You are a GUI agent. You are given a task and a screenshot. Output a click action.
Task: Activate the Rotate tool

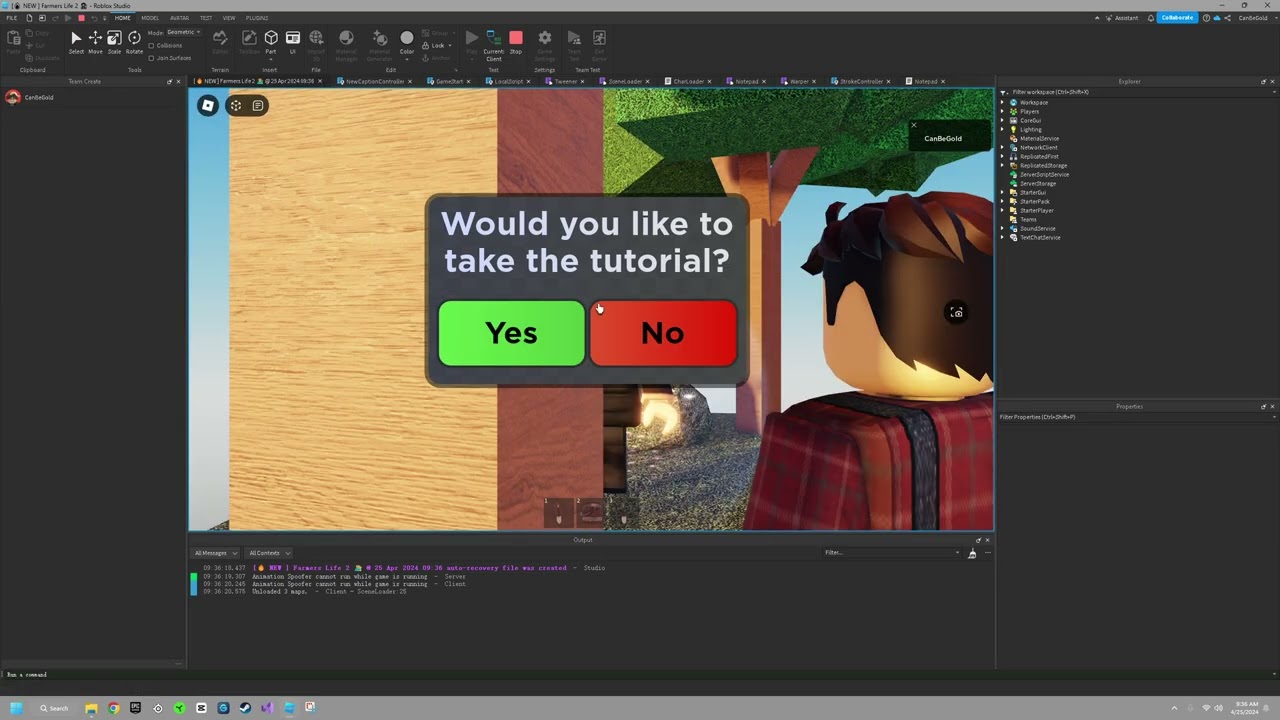coord(134,42)
